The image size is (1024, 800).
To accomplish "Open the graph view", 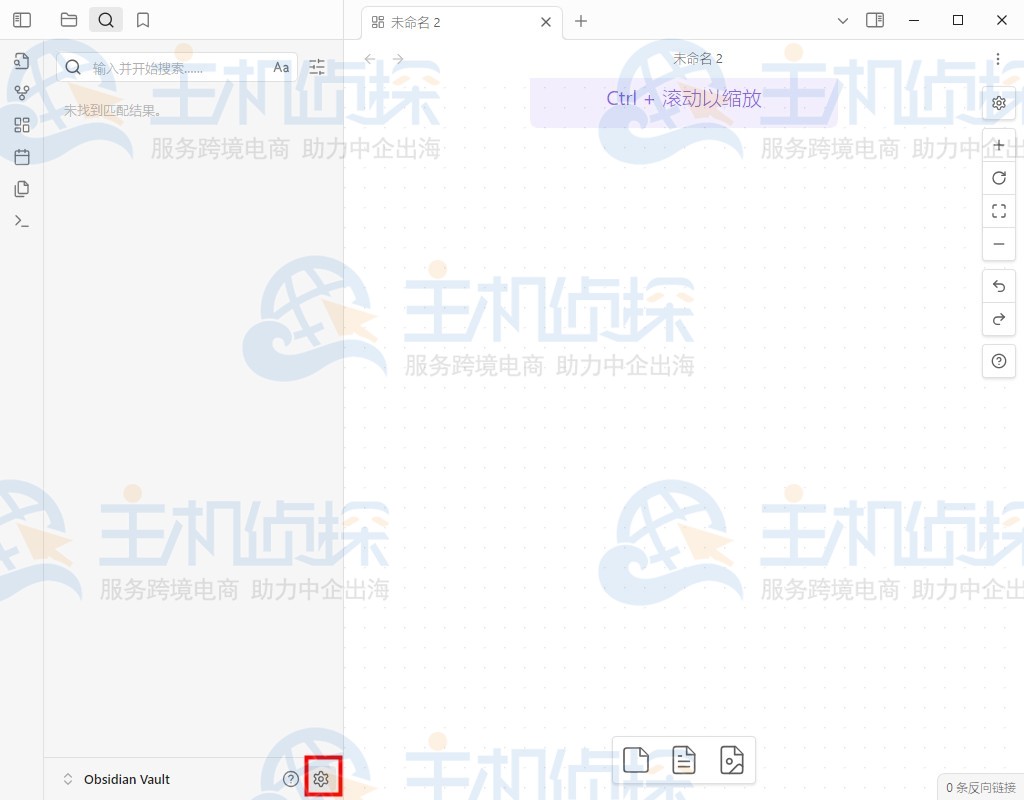I will (x=22, y=92).
